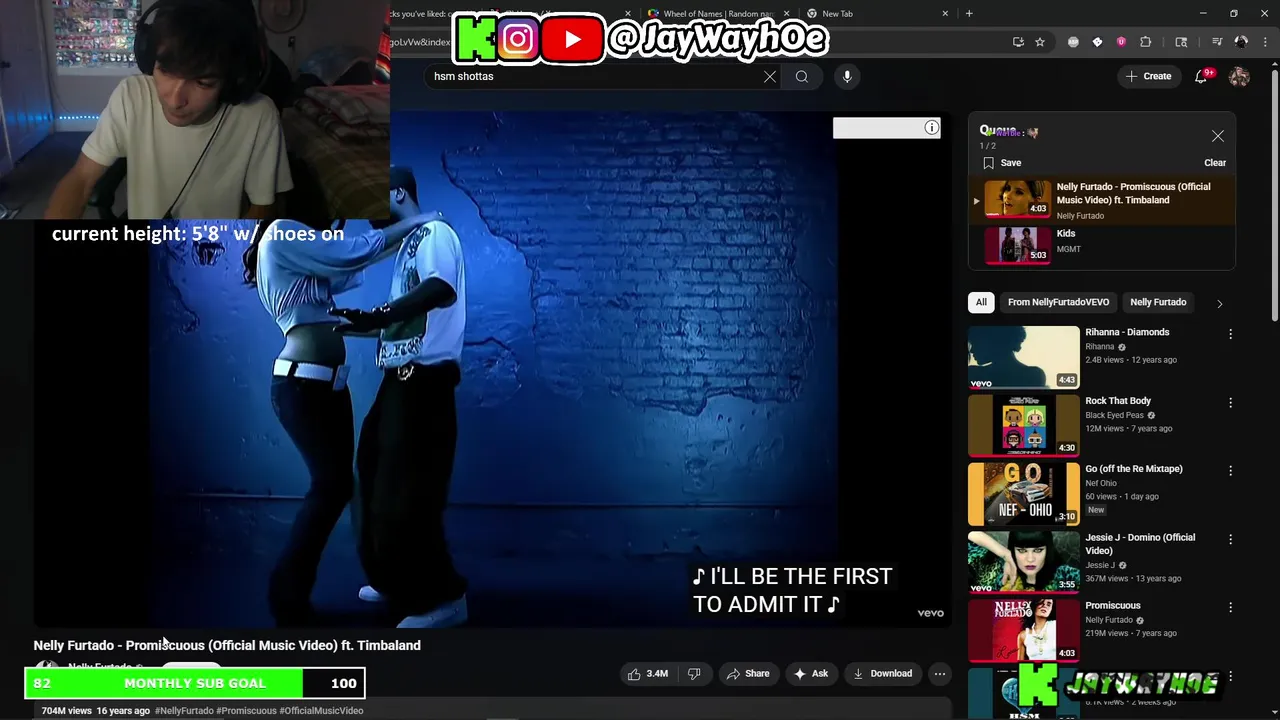Switch to the Wheel of Names tab
This screenshot has height=720, width=1280.
point(716,14)
